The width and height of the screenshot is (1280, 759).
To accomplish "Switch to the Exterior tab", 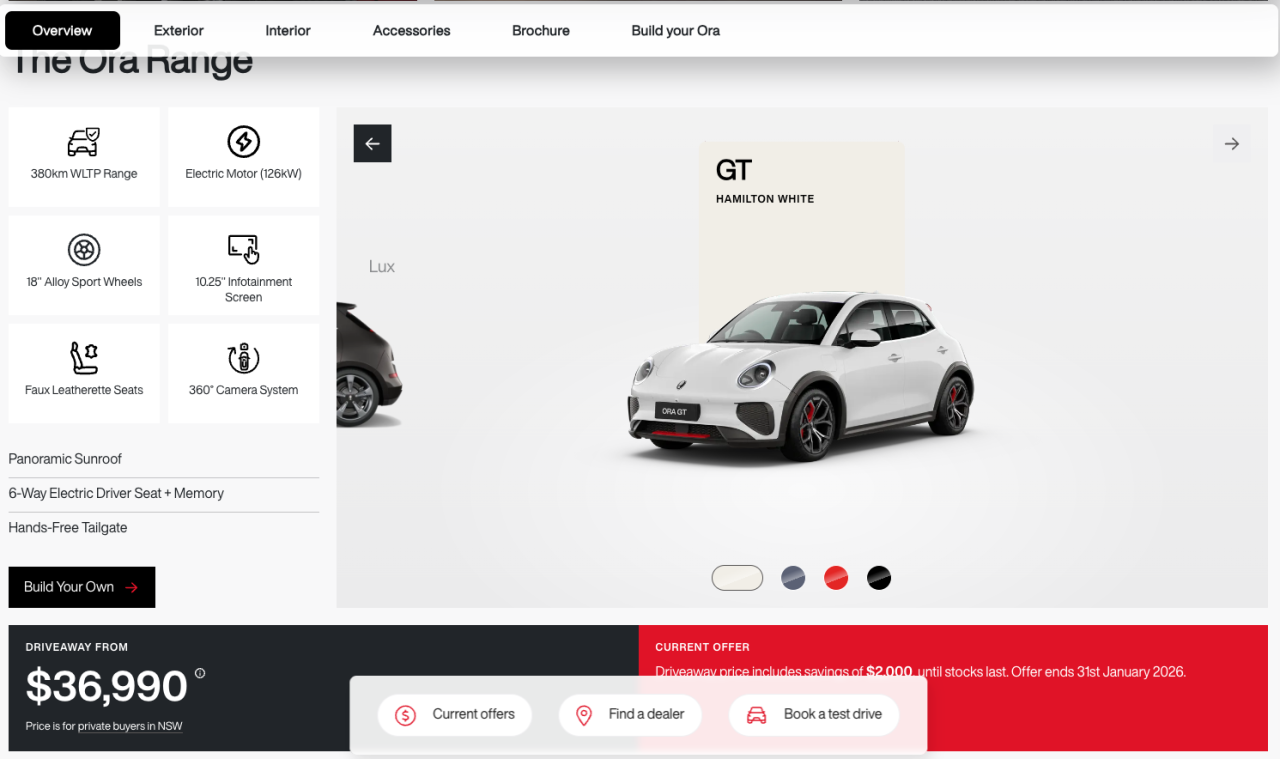I will click(x=178, y=30).
